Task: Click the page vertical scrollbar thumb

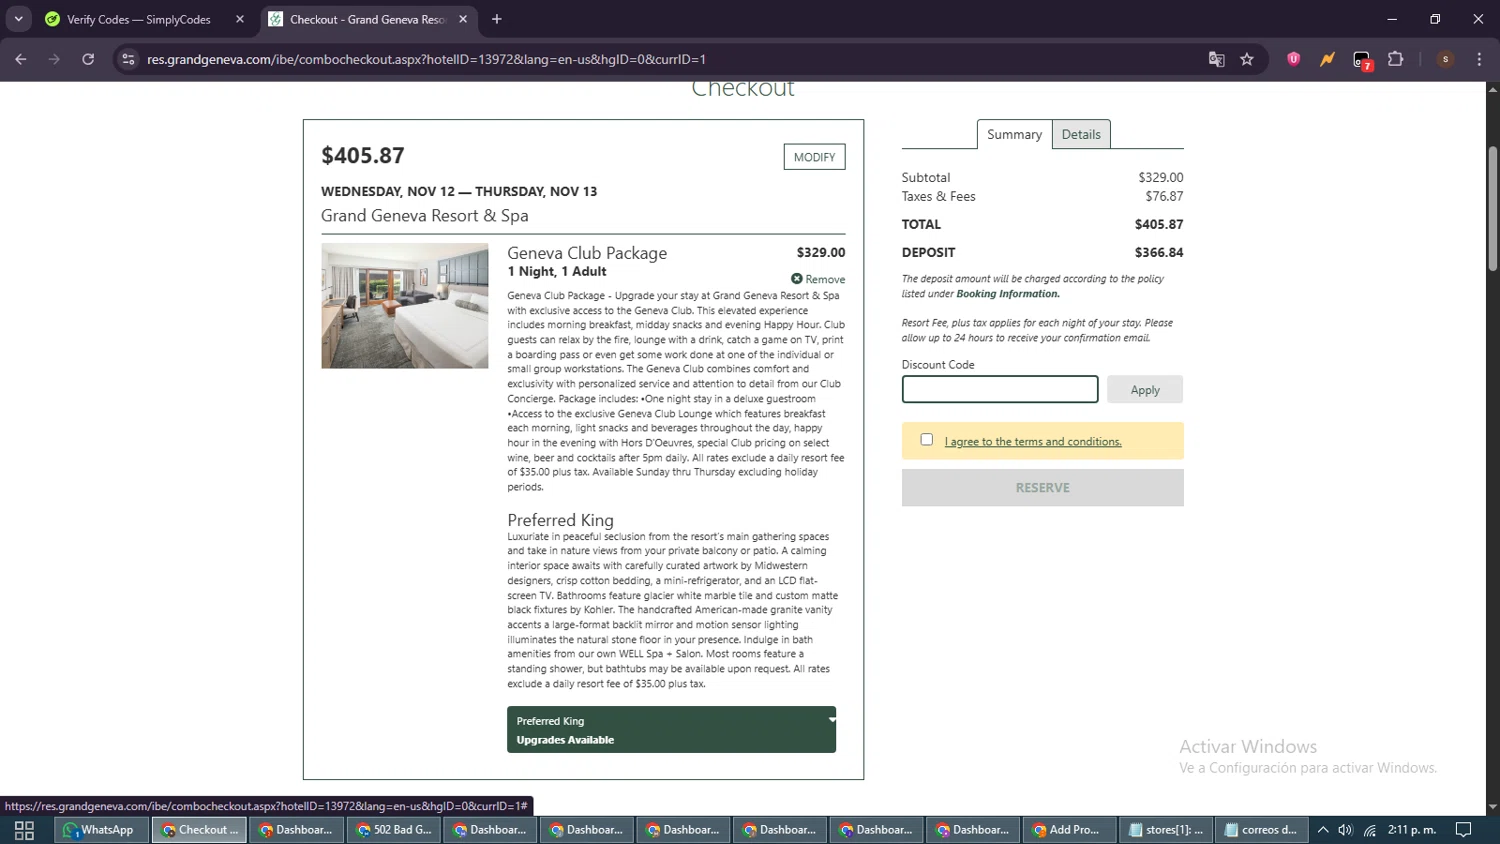Action: (1492, 208)
